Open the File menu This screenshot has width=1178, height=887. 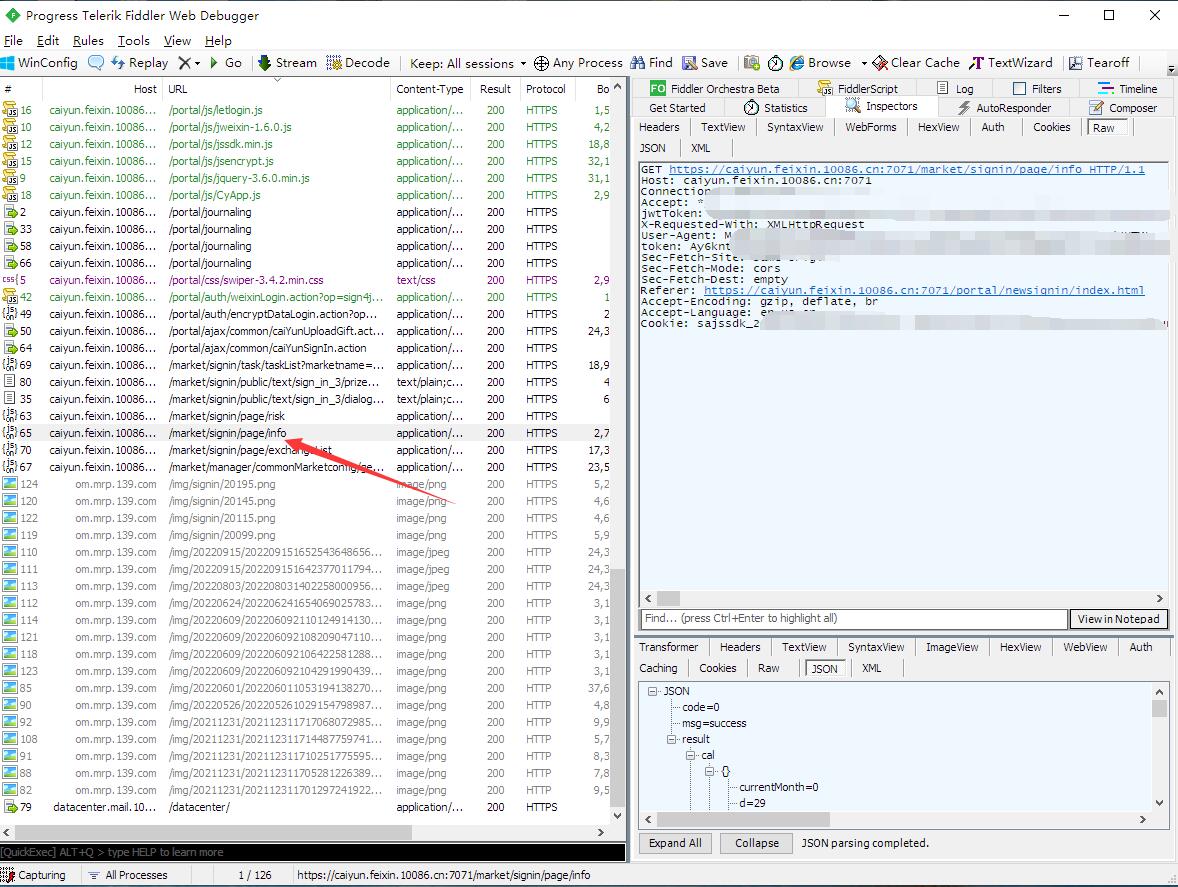coord(14,41)
